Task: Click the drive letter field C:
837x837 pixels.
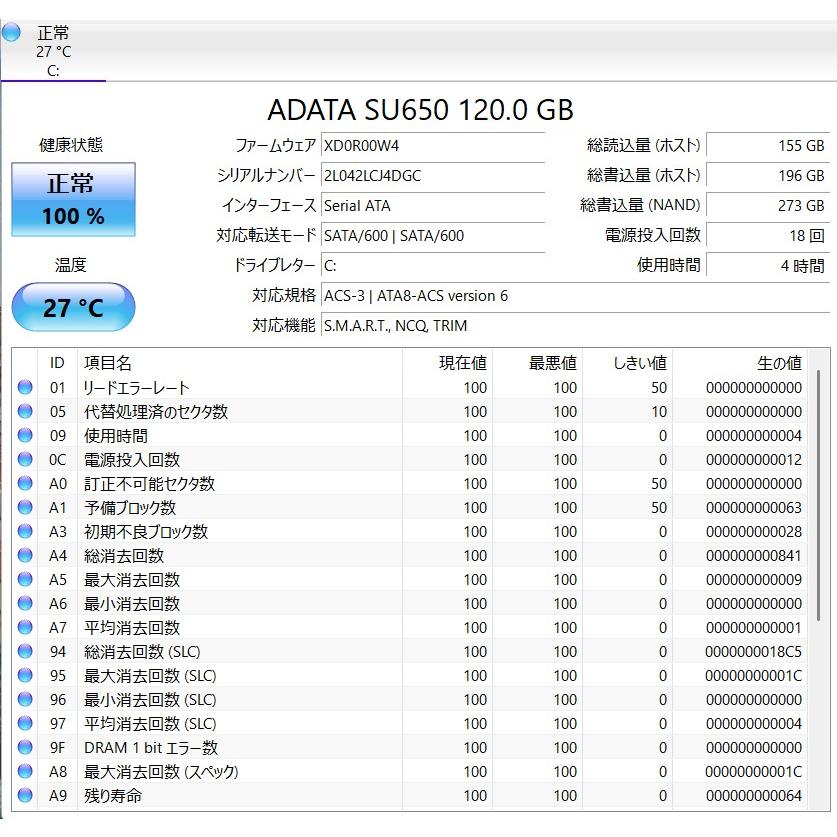Action: pos(432,265)
